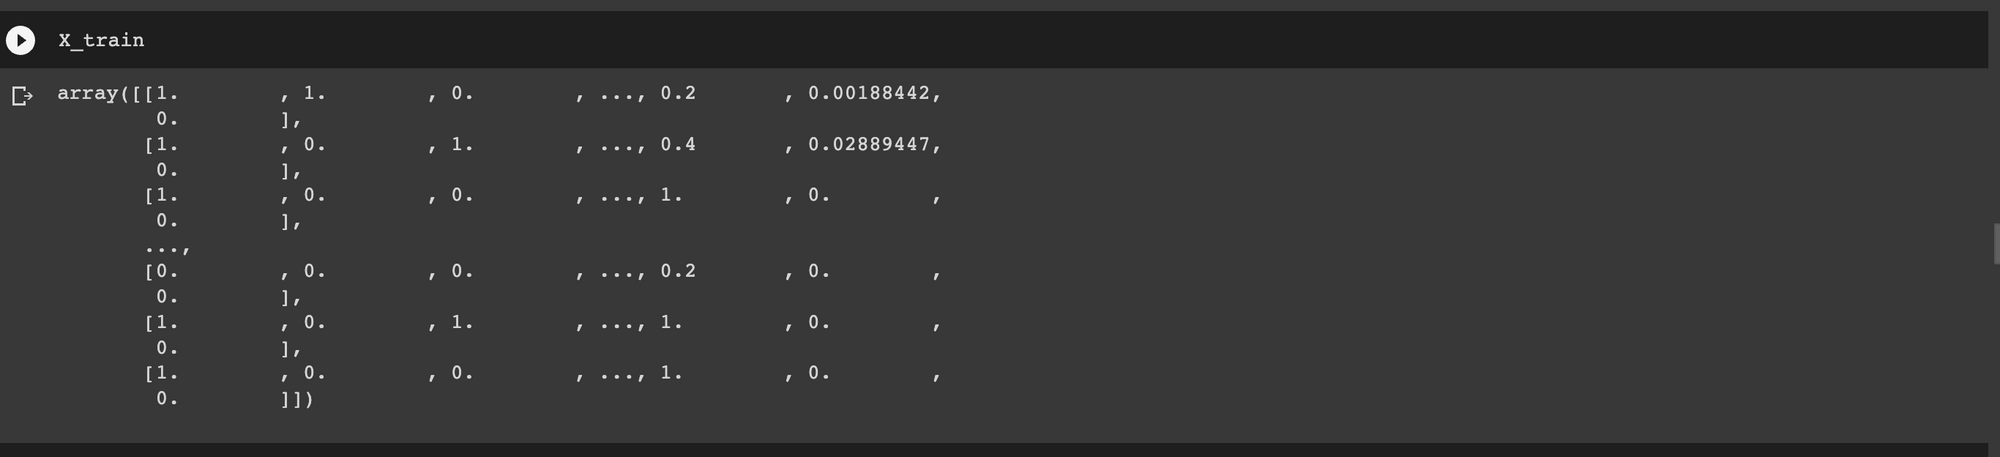2000x457 pixels.
Task: Click the 0.4 value in second row
Action: [678, 144]
